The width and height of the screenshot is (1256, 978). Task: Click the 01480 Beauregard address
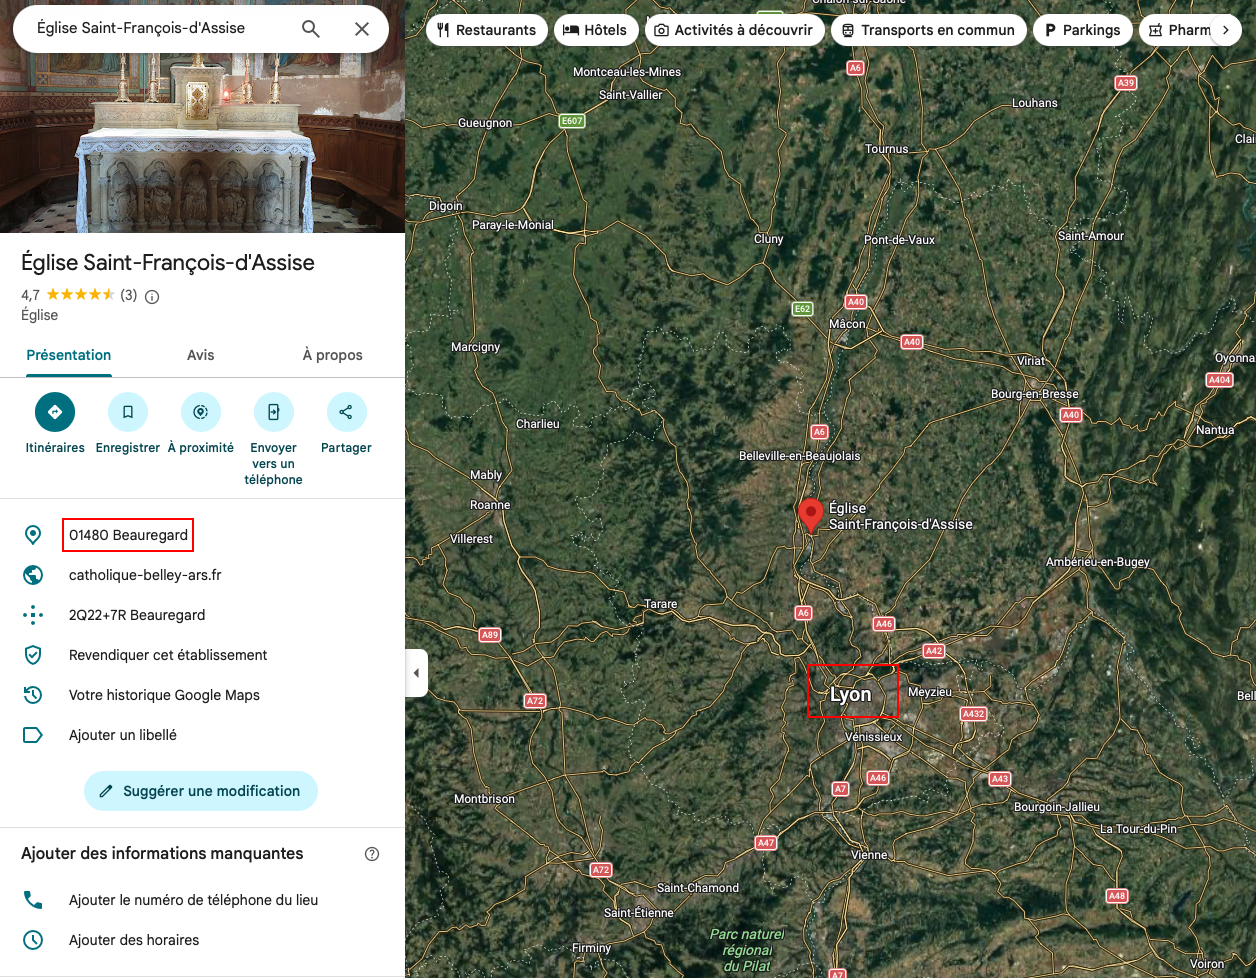click(x=128, y=535)
